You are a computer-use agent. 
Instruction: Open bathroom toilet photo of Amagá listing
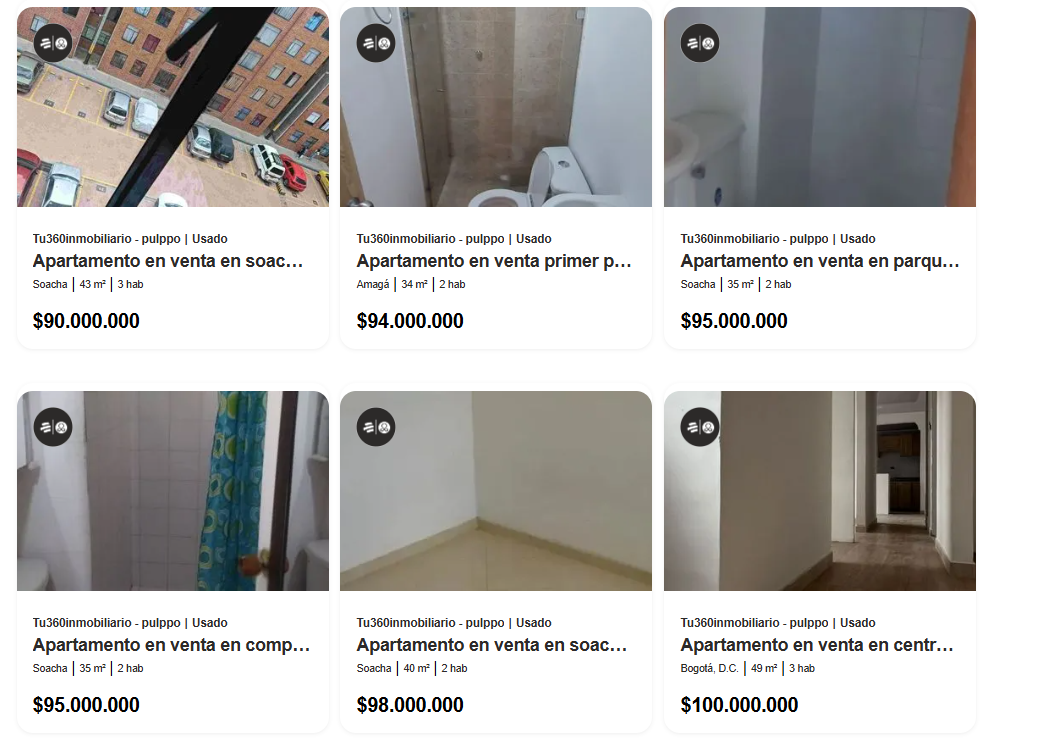pyautogui.click(x=496, y=107)
